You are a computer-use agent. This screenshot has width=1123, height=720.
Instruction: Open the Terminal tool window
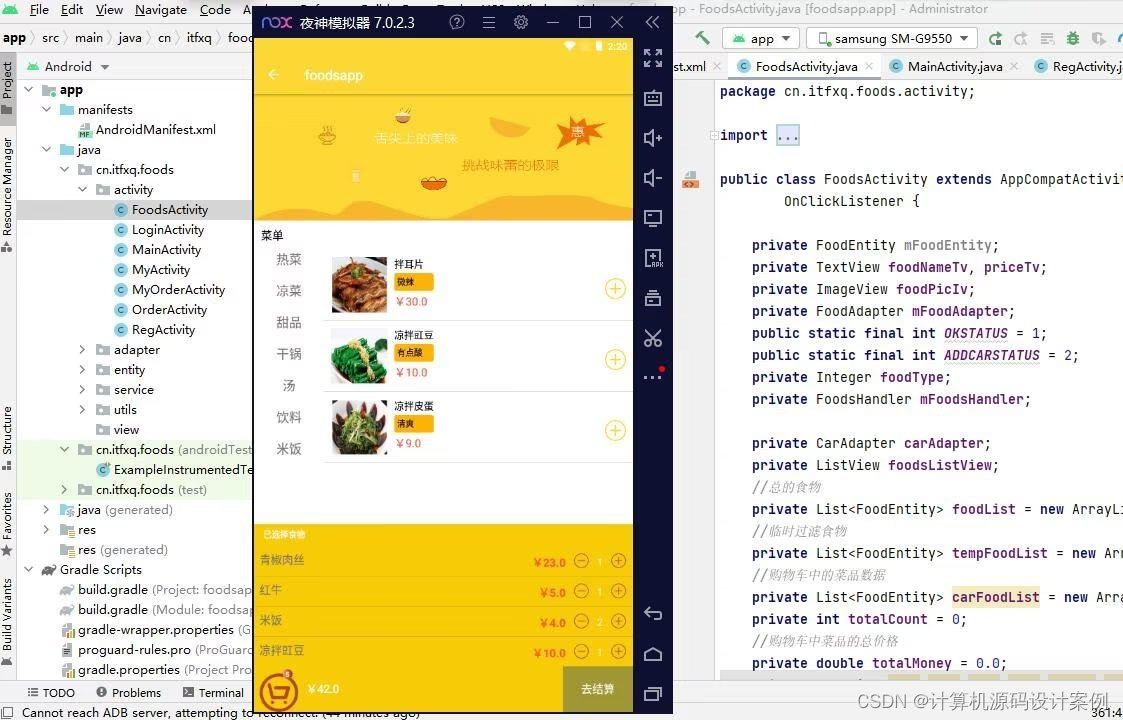[x=213, y=693]
